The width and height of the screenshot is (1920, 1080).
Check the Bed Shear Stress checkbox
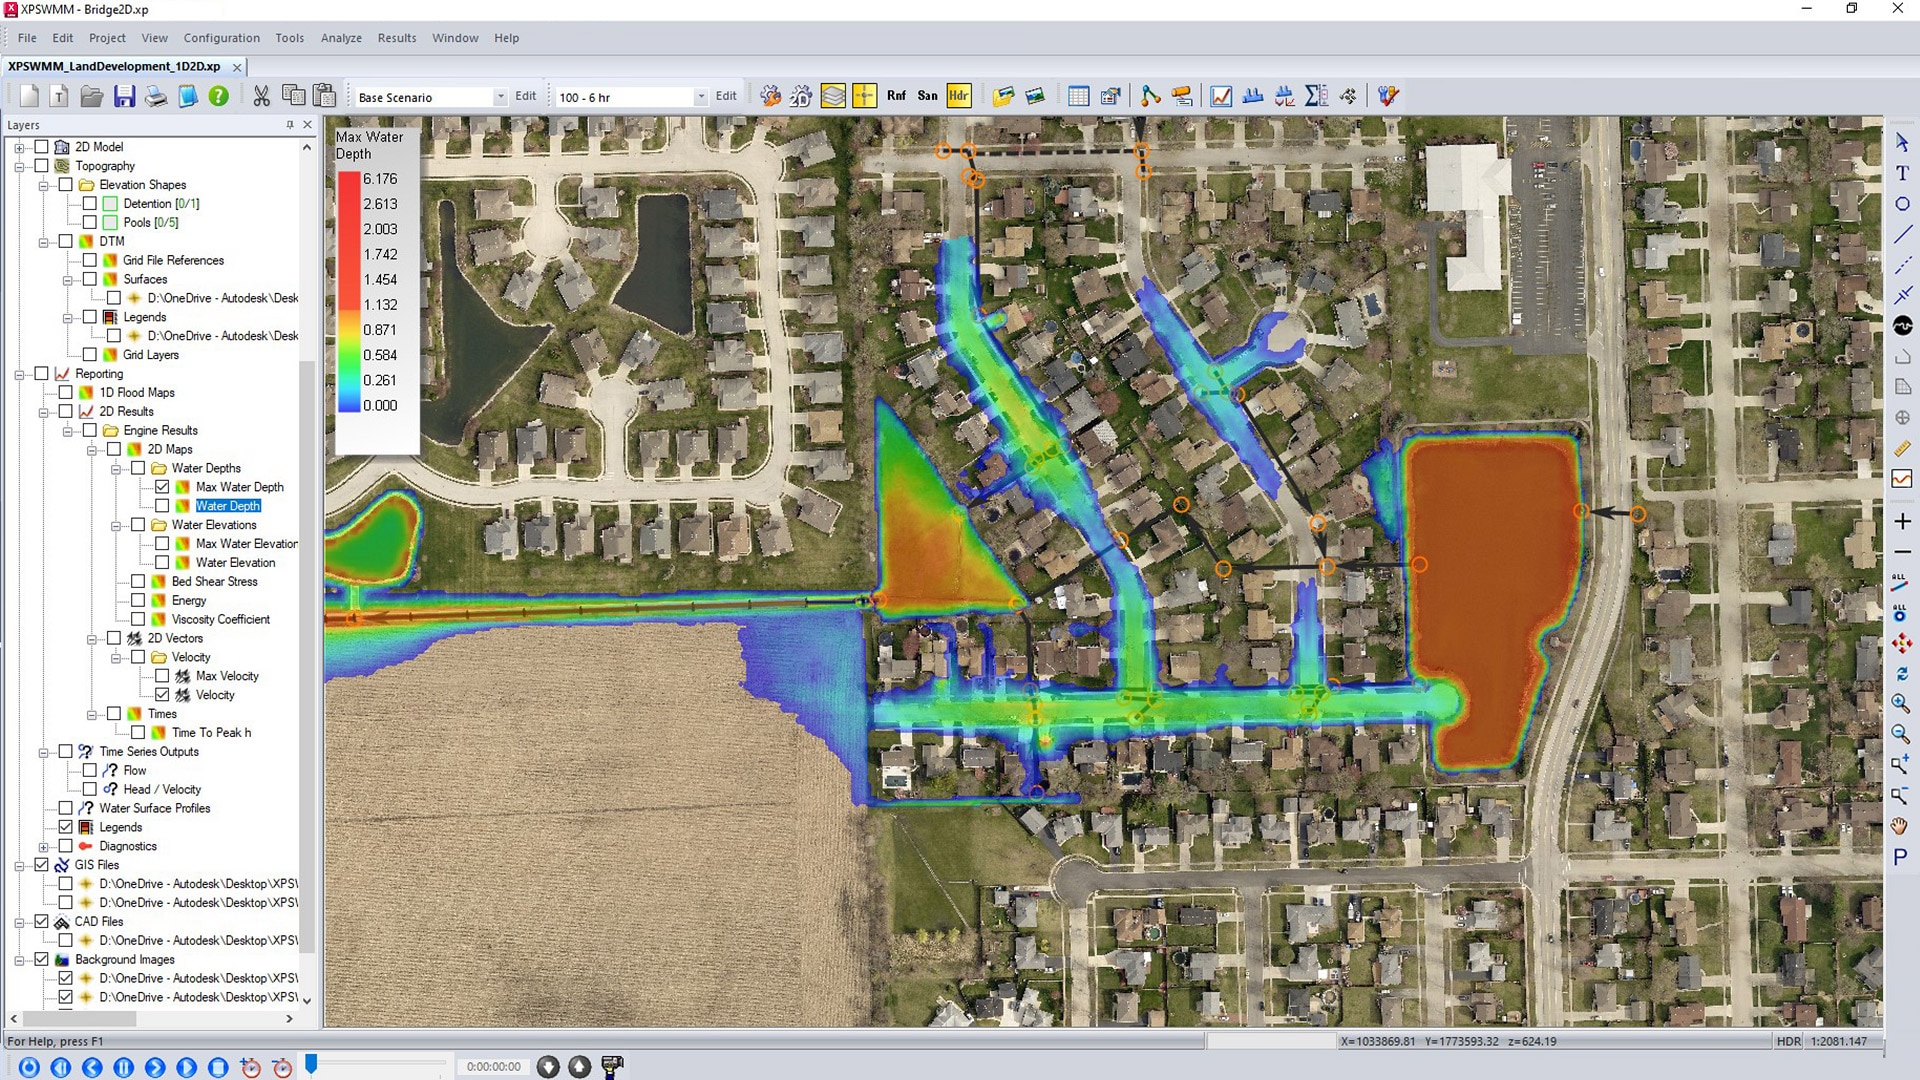point(138,582)
